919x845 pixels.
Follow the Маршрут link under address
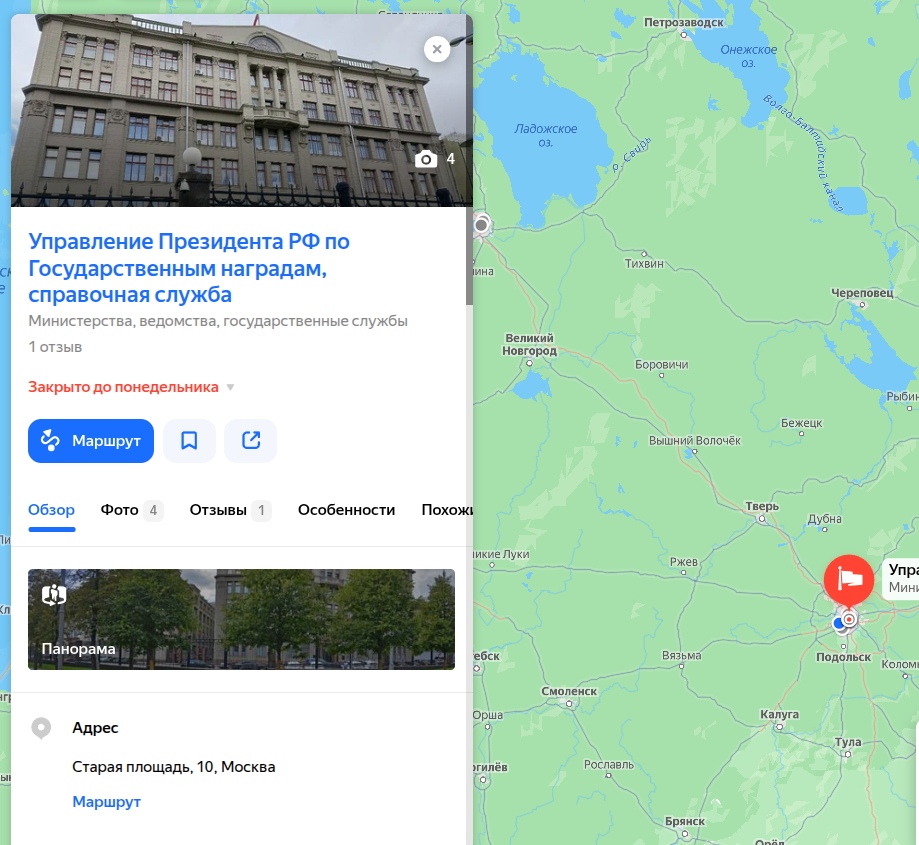(x=106, y=802)
